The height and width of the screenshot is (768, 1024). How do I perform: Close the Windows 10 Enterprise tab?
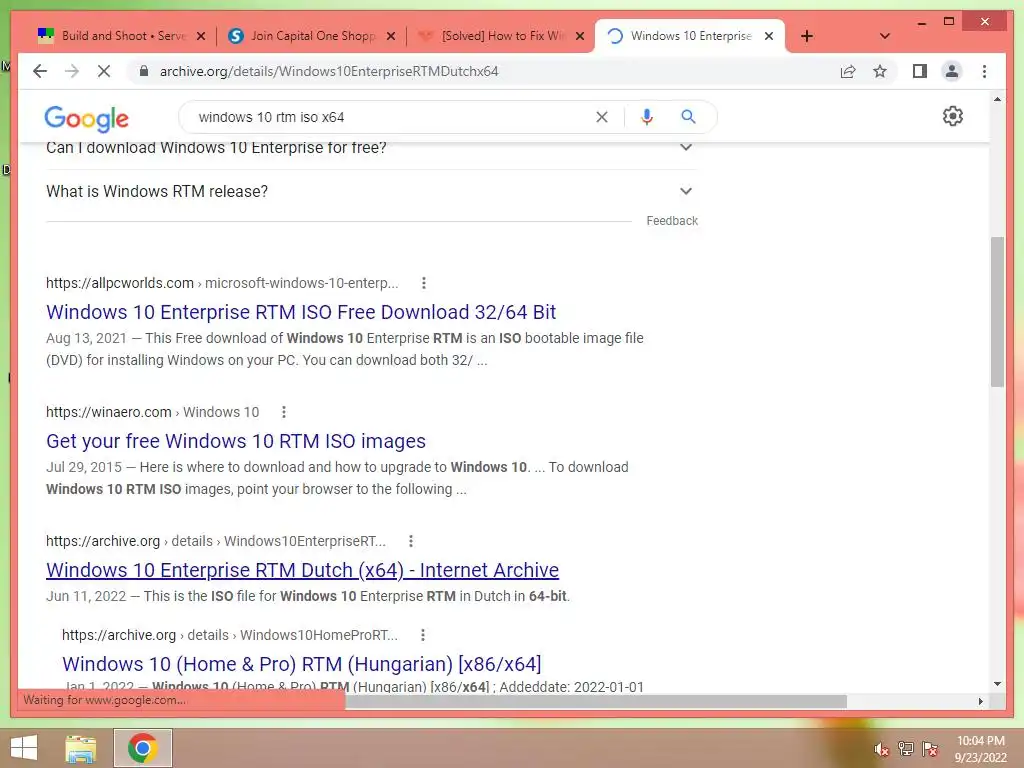[x=769, y=36]
